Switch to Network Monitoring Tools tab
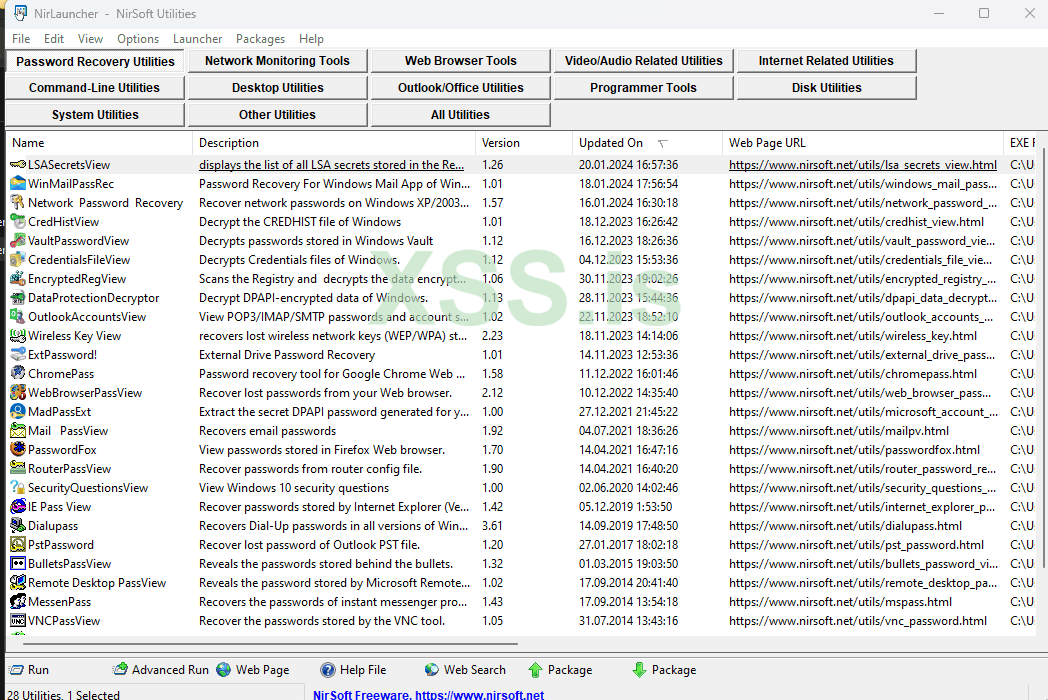 click(277, 61)
